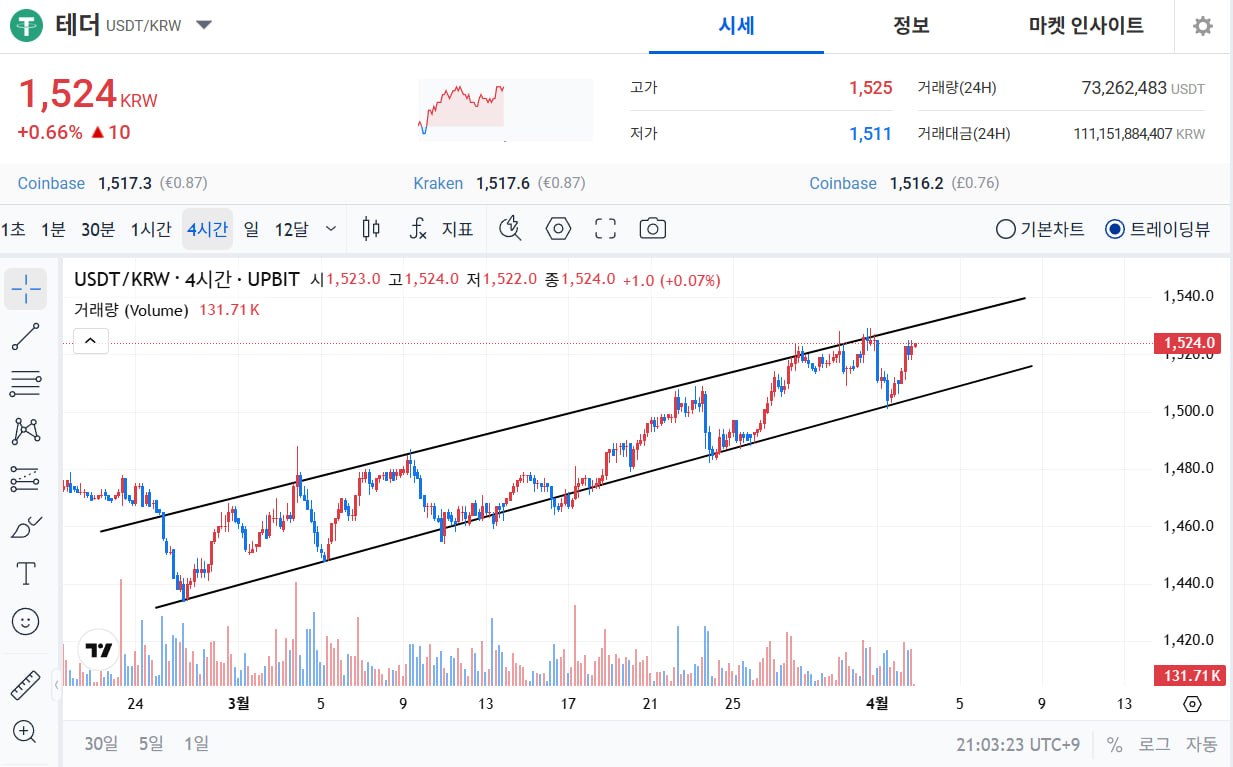Open the emoji sticker tool
1233x767 pixels.
point(26,621)
